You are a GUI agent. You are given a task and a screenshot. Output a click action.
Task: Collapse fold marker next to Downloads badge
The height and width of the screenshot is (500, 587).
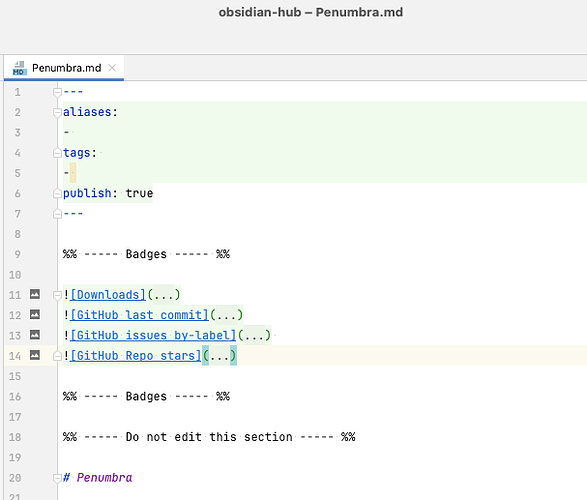(x=57, y=295)
